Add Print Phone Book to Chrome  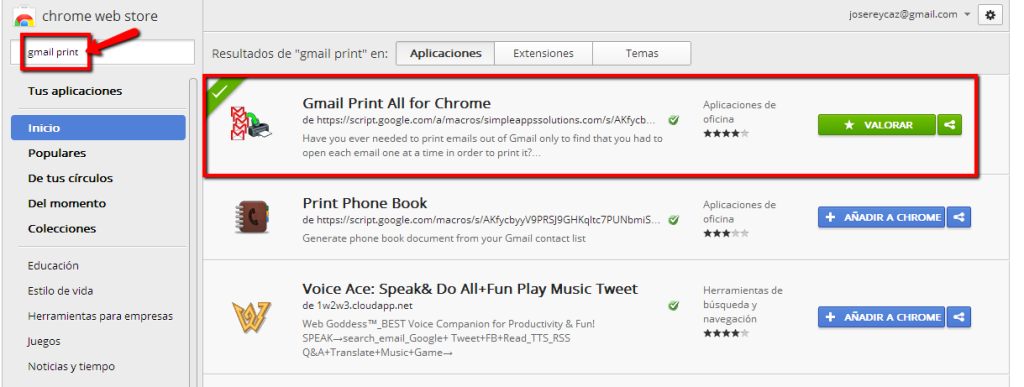coord(882,217)
